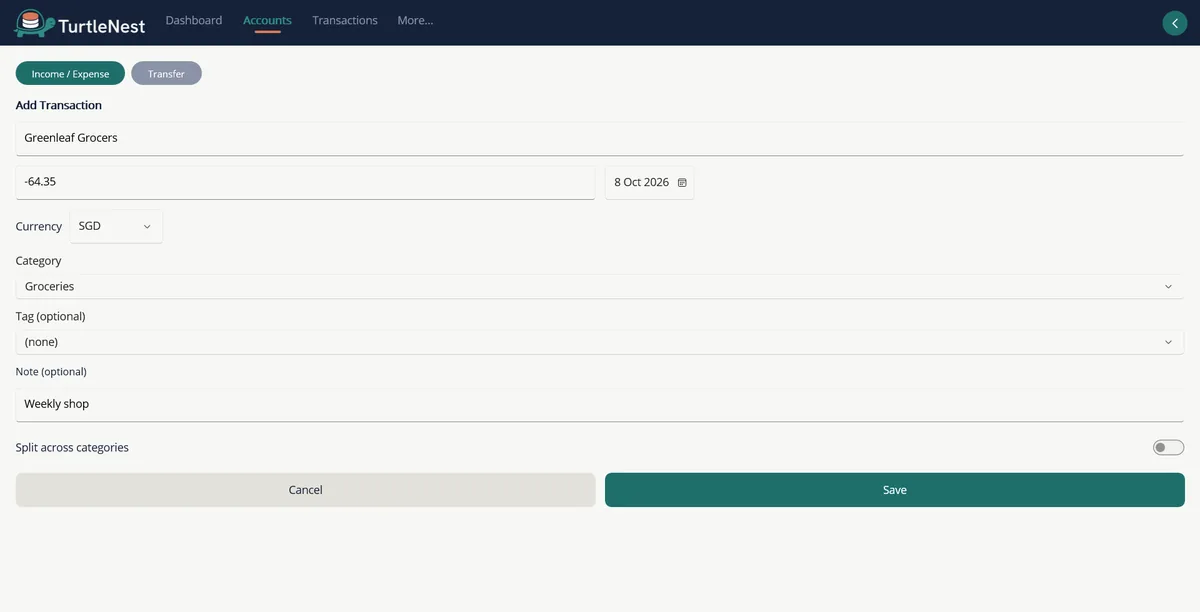Click the Add Transaction heading
This screenshot has width=1200, height=612.
coord(59,105)
